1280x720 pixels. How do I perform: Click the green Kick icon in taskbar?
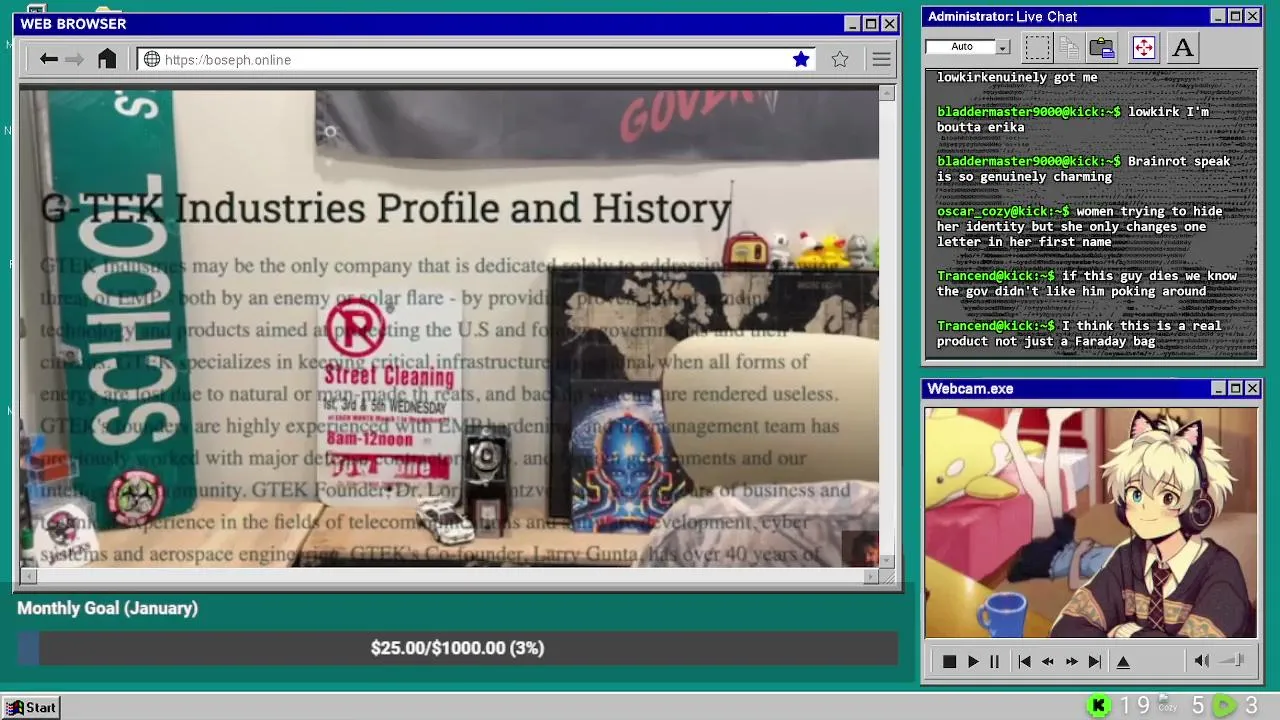[1099, 706]
